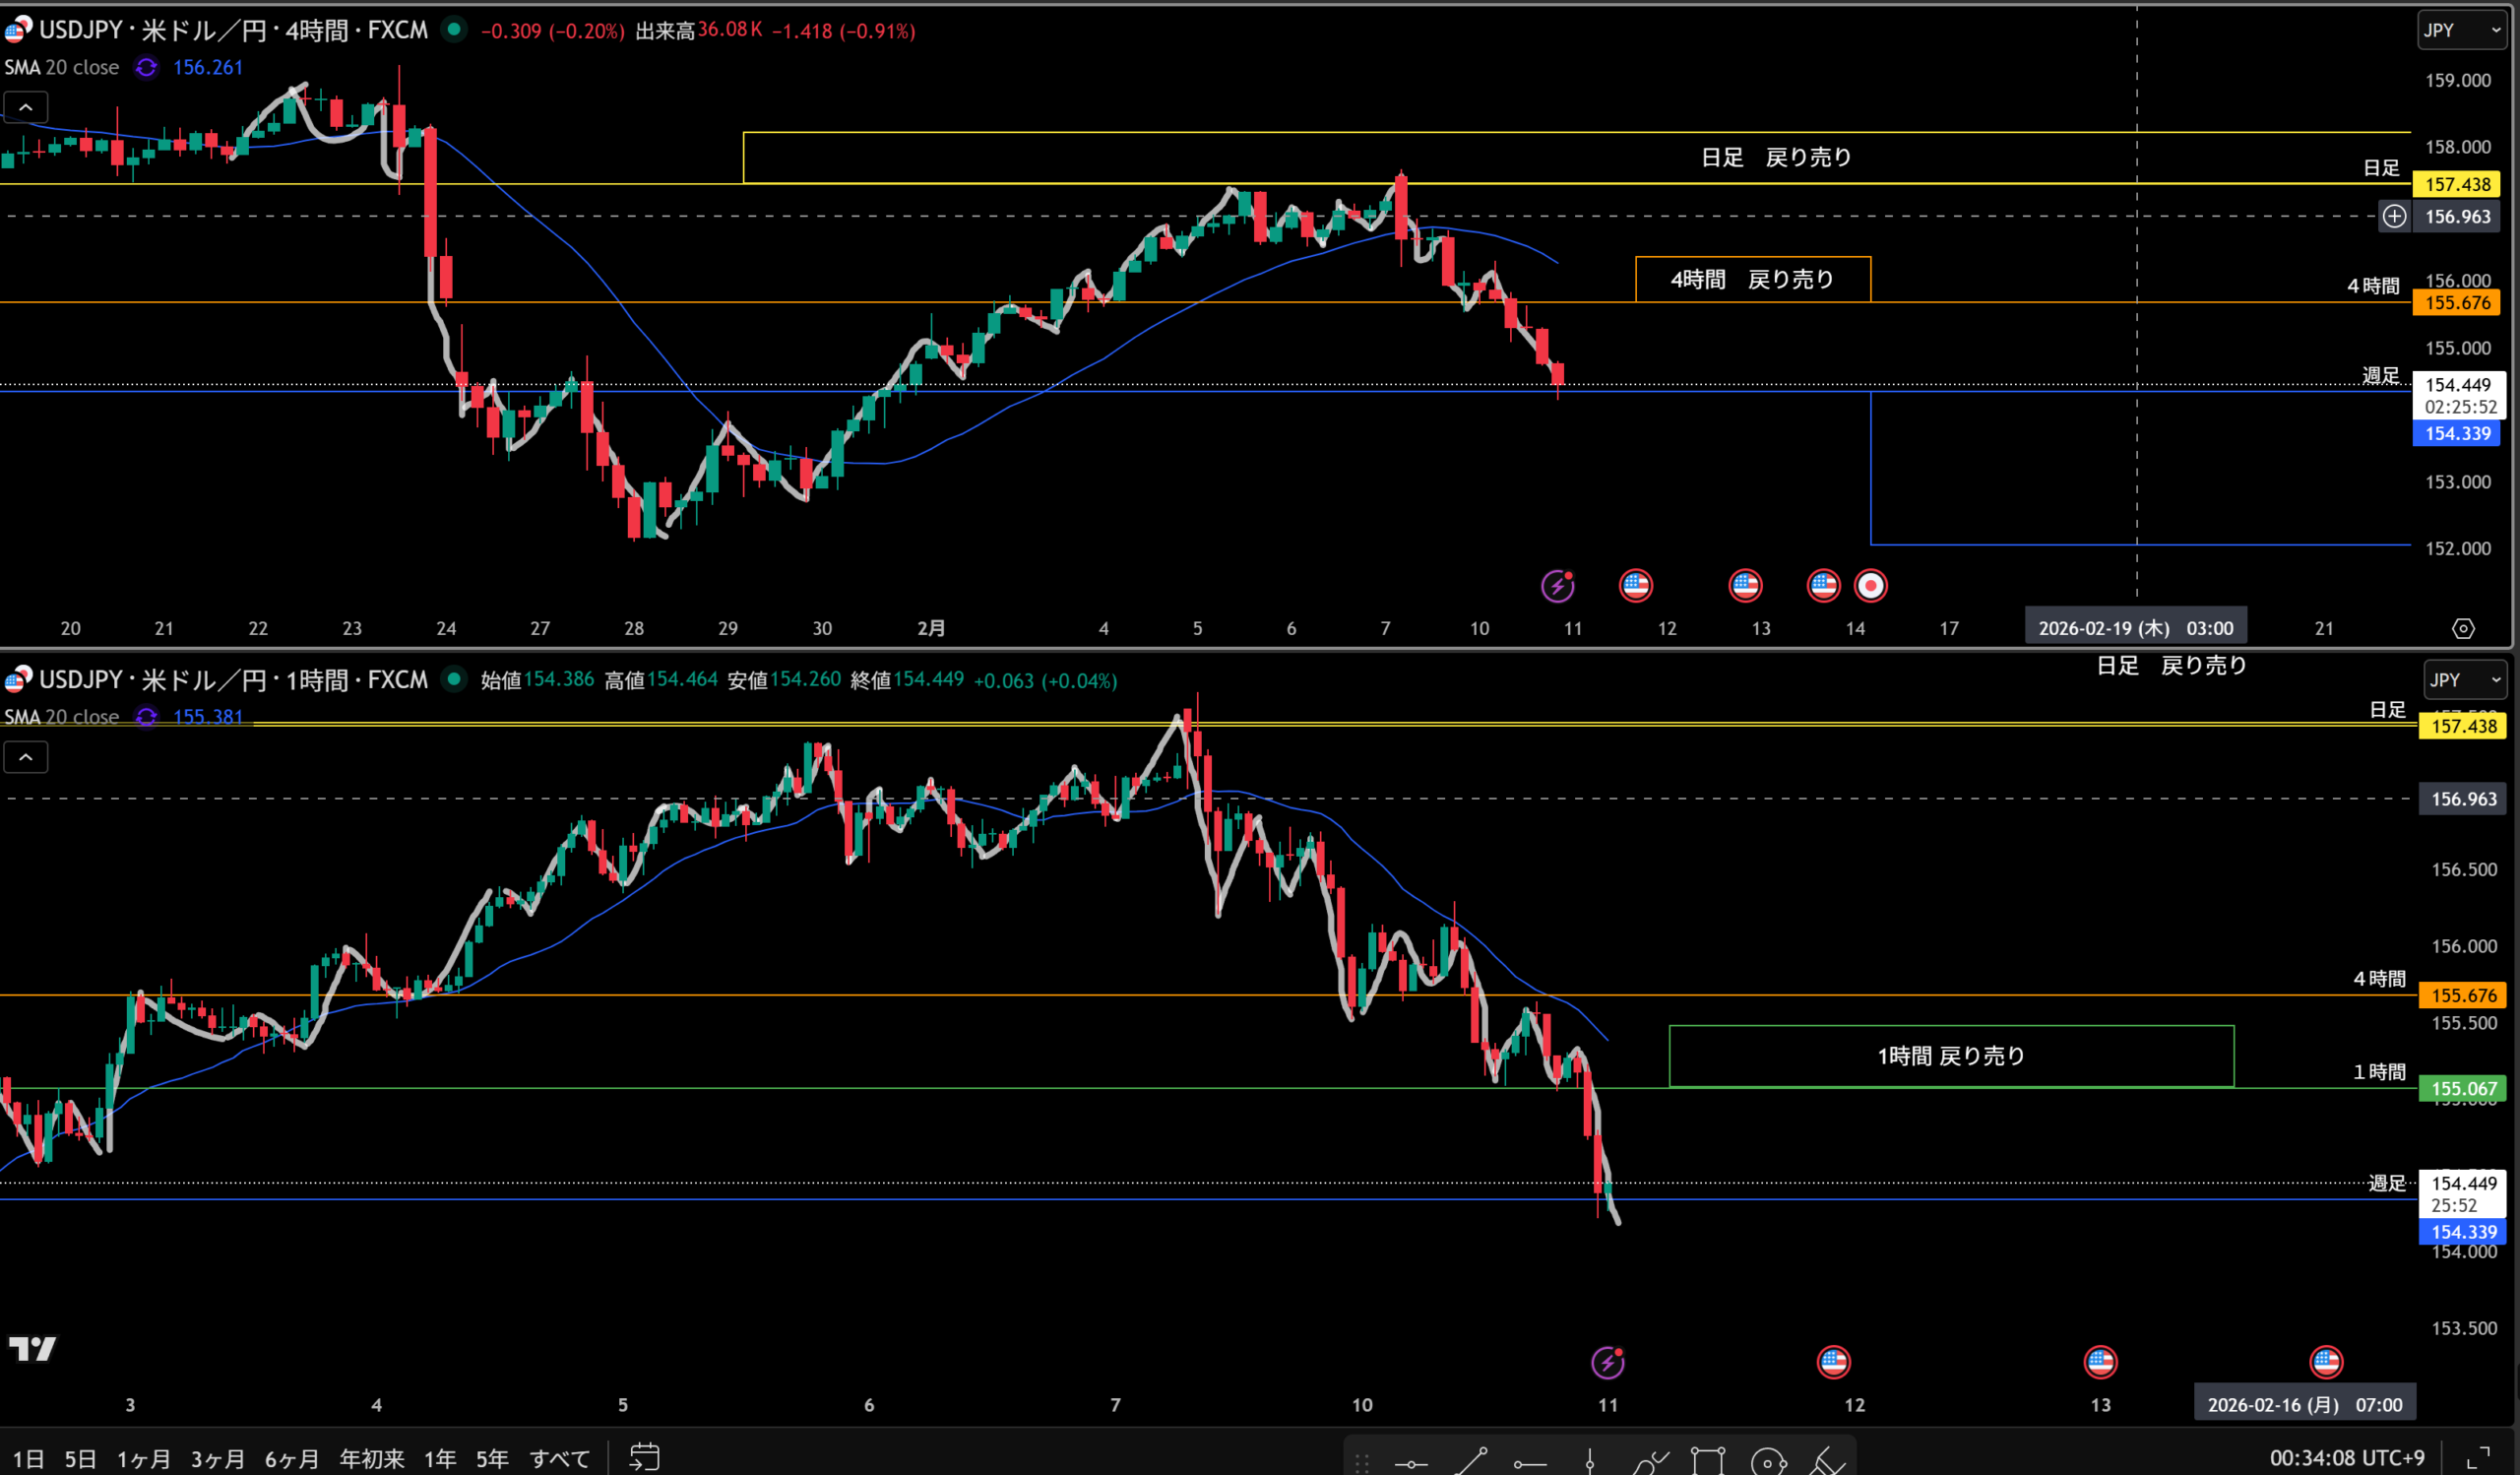Viewport: 2520px width, 1475px height.
Task: Choose the rectangle shape tool
Action: [x=1708, y=1461]
